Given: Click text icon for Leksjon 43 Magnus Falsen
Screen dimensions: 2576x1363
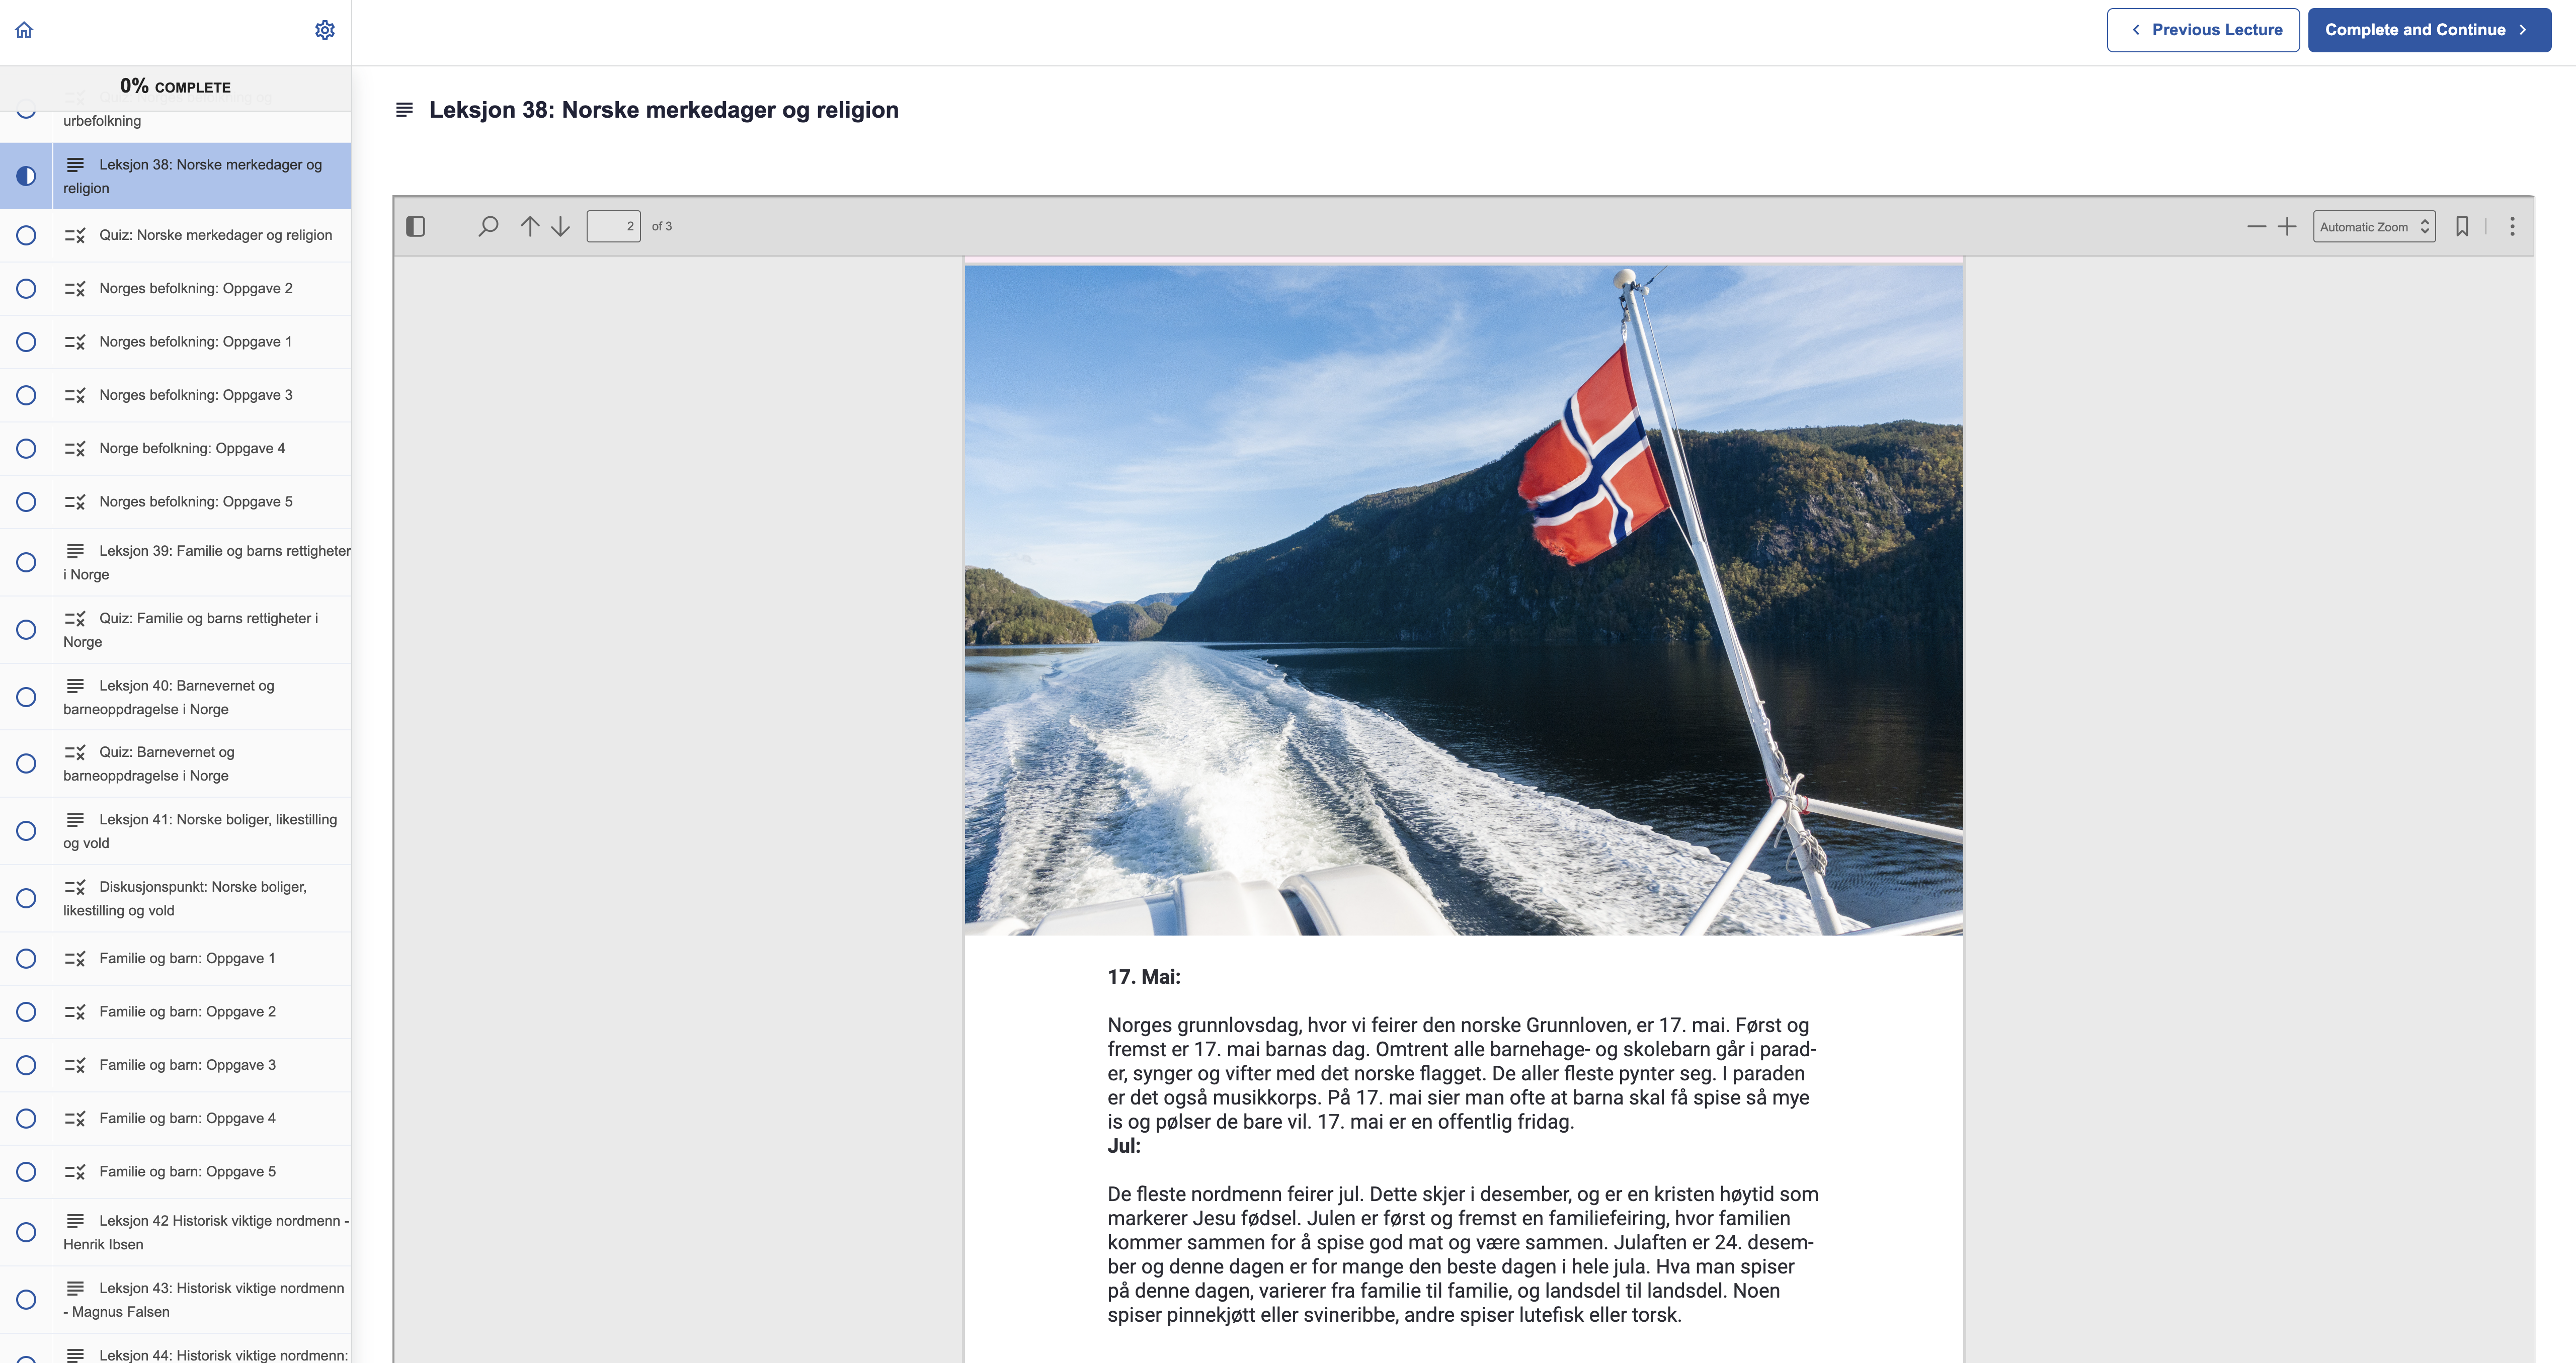Looking at the screenshot, I should pyautogui.click(x=75, y=1289).
